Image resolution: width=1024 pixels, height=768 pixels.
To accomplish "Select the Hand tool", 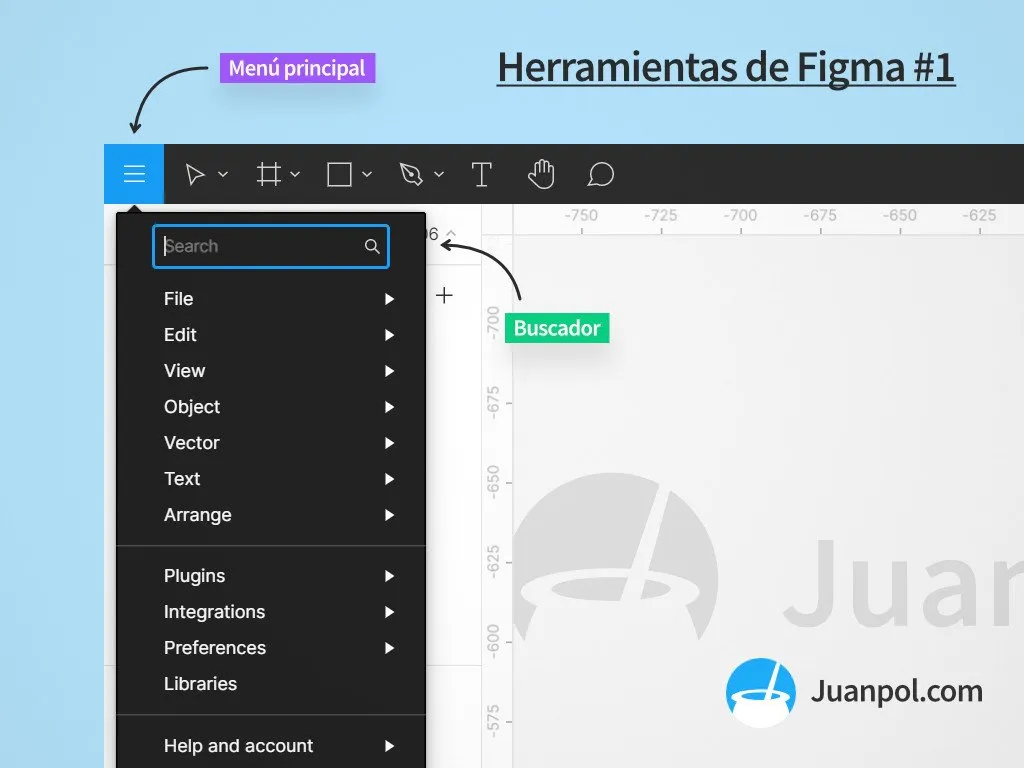I will (x=541, y=174).
